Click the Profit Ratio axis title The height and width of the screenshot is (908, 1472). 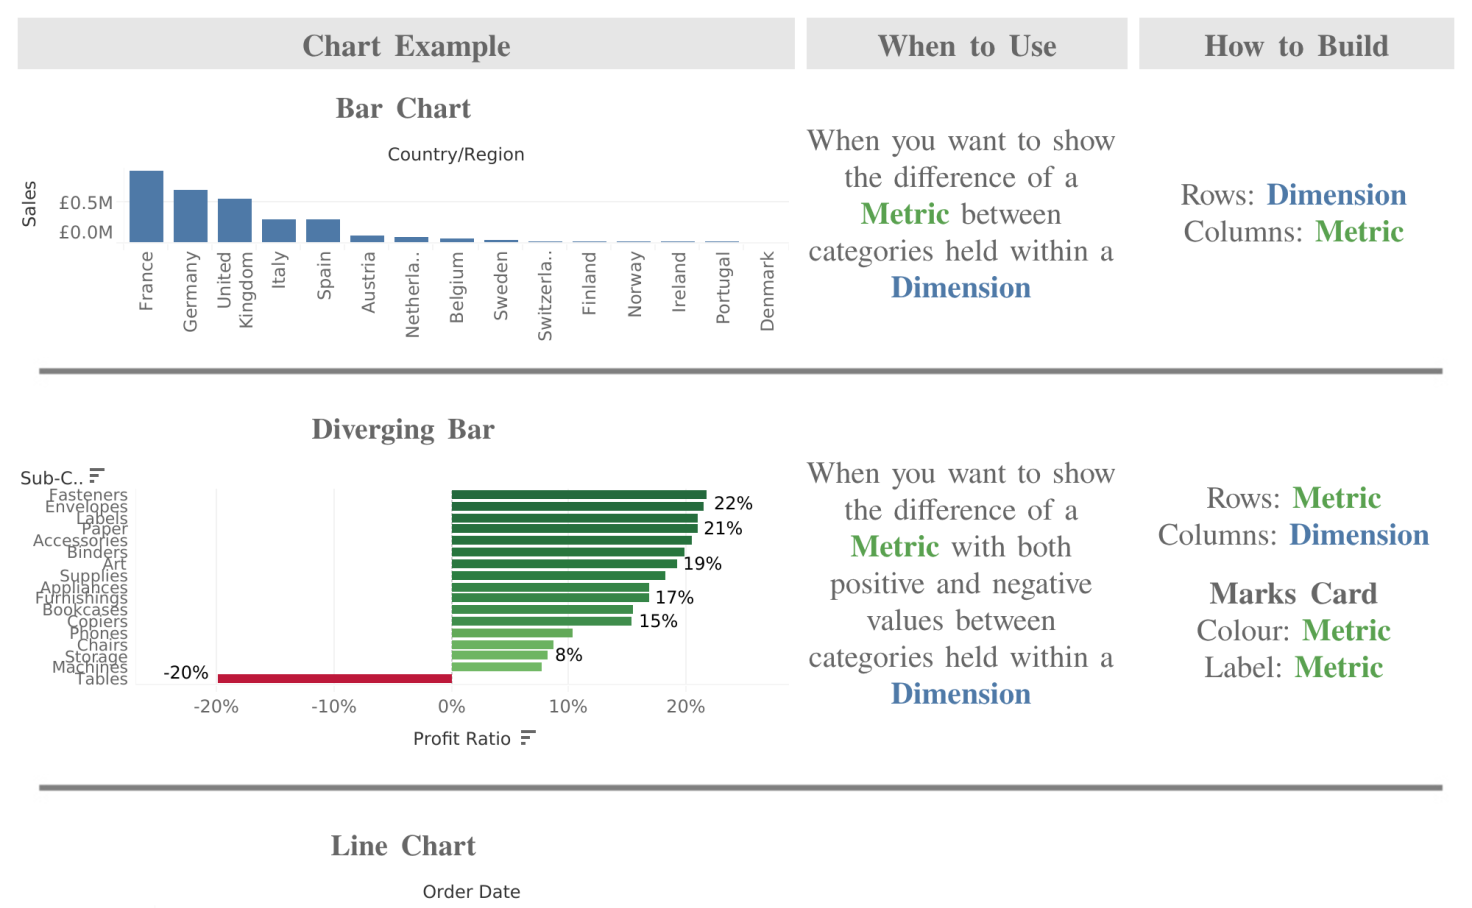point(461,738)
